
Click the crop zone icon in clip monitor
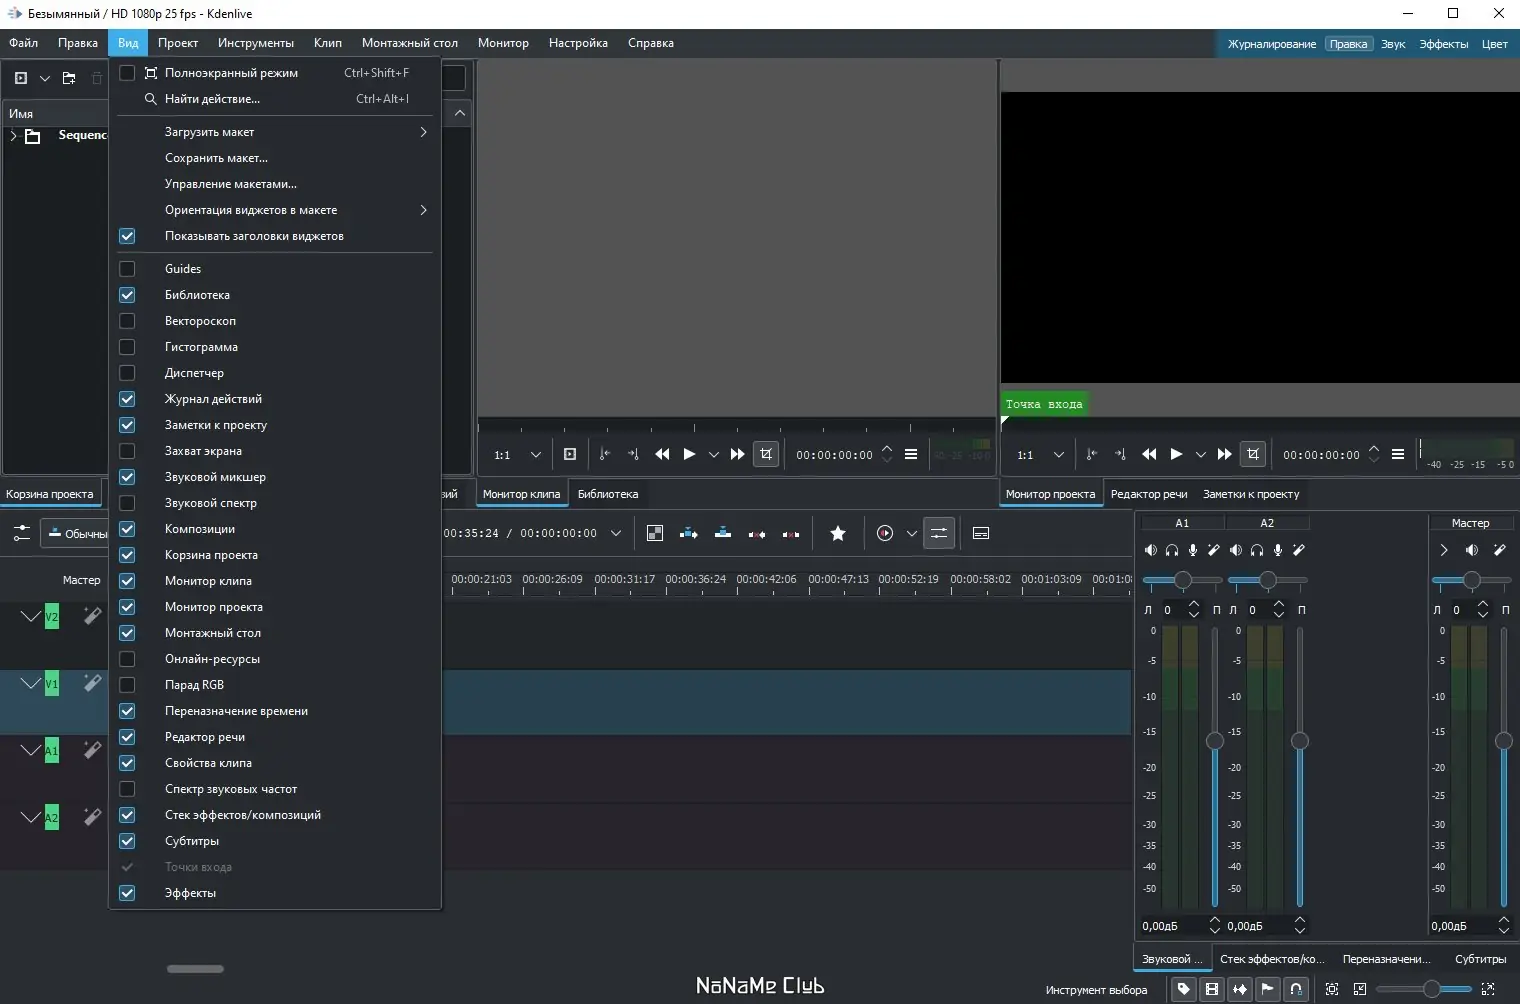point(766,454)
